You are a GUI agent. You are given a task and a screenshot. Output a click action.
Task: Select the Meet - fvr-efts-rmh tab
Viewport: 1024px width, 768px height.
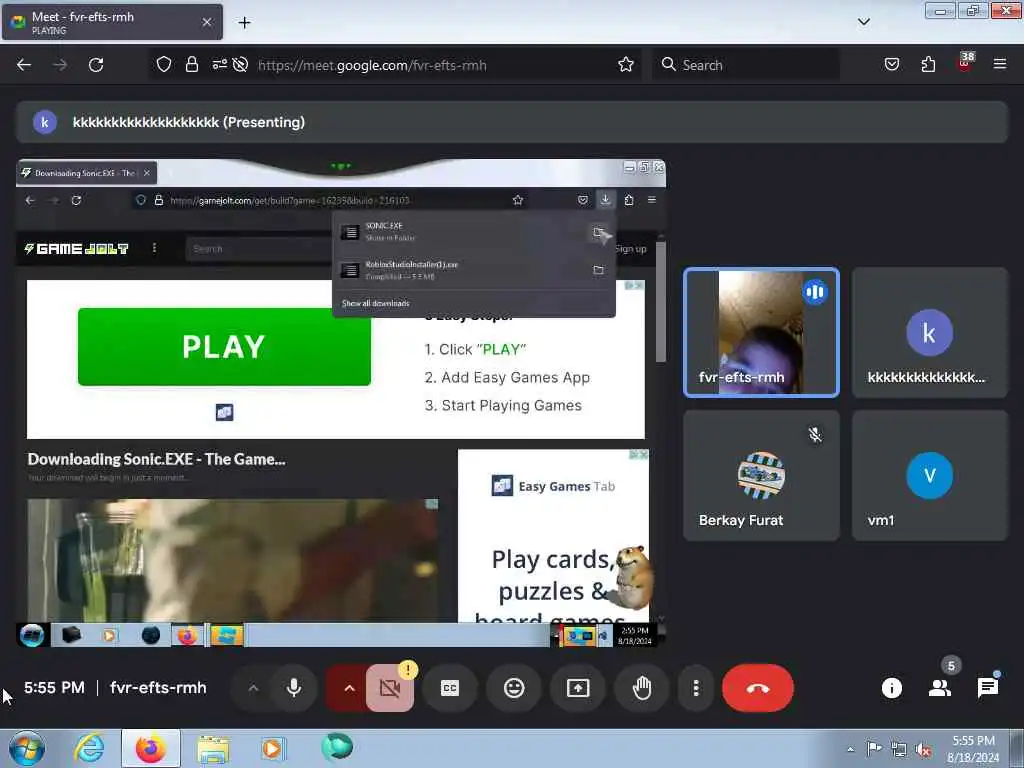[x=112, y=22]
